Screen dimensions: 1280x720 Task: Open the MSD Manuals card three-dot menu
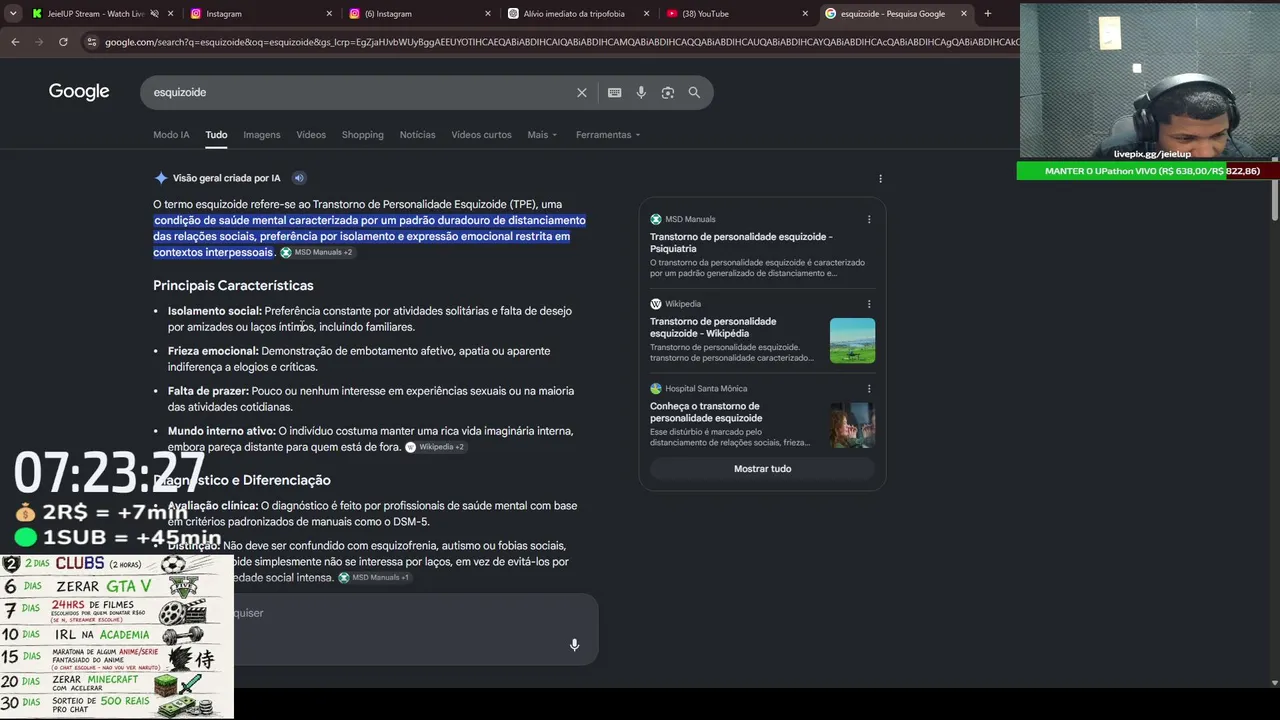click(x=869, y=219)
